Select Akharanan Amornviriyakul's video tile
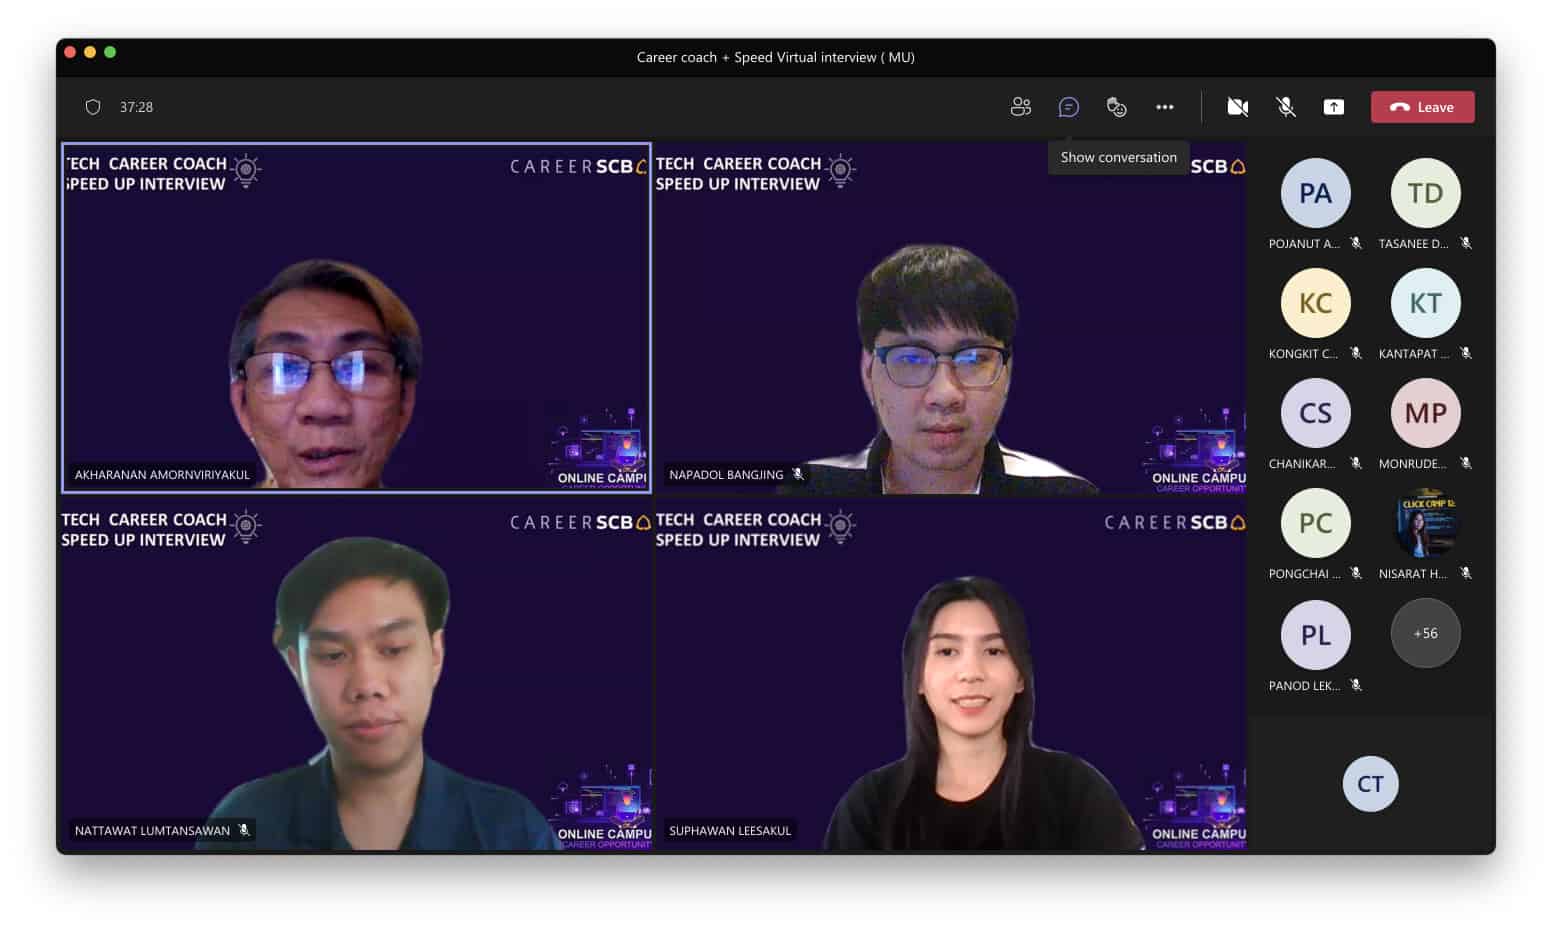The height and width of the screenshot is (929, 1552). 356,318
